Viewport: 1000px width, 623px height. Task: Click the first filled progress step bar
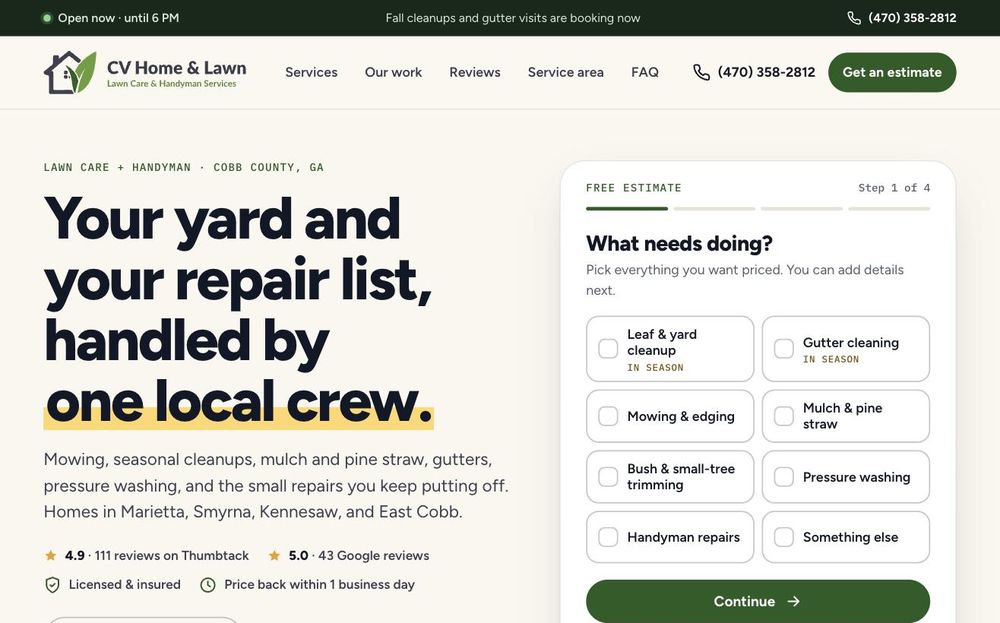[x=627, y=209]
